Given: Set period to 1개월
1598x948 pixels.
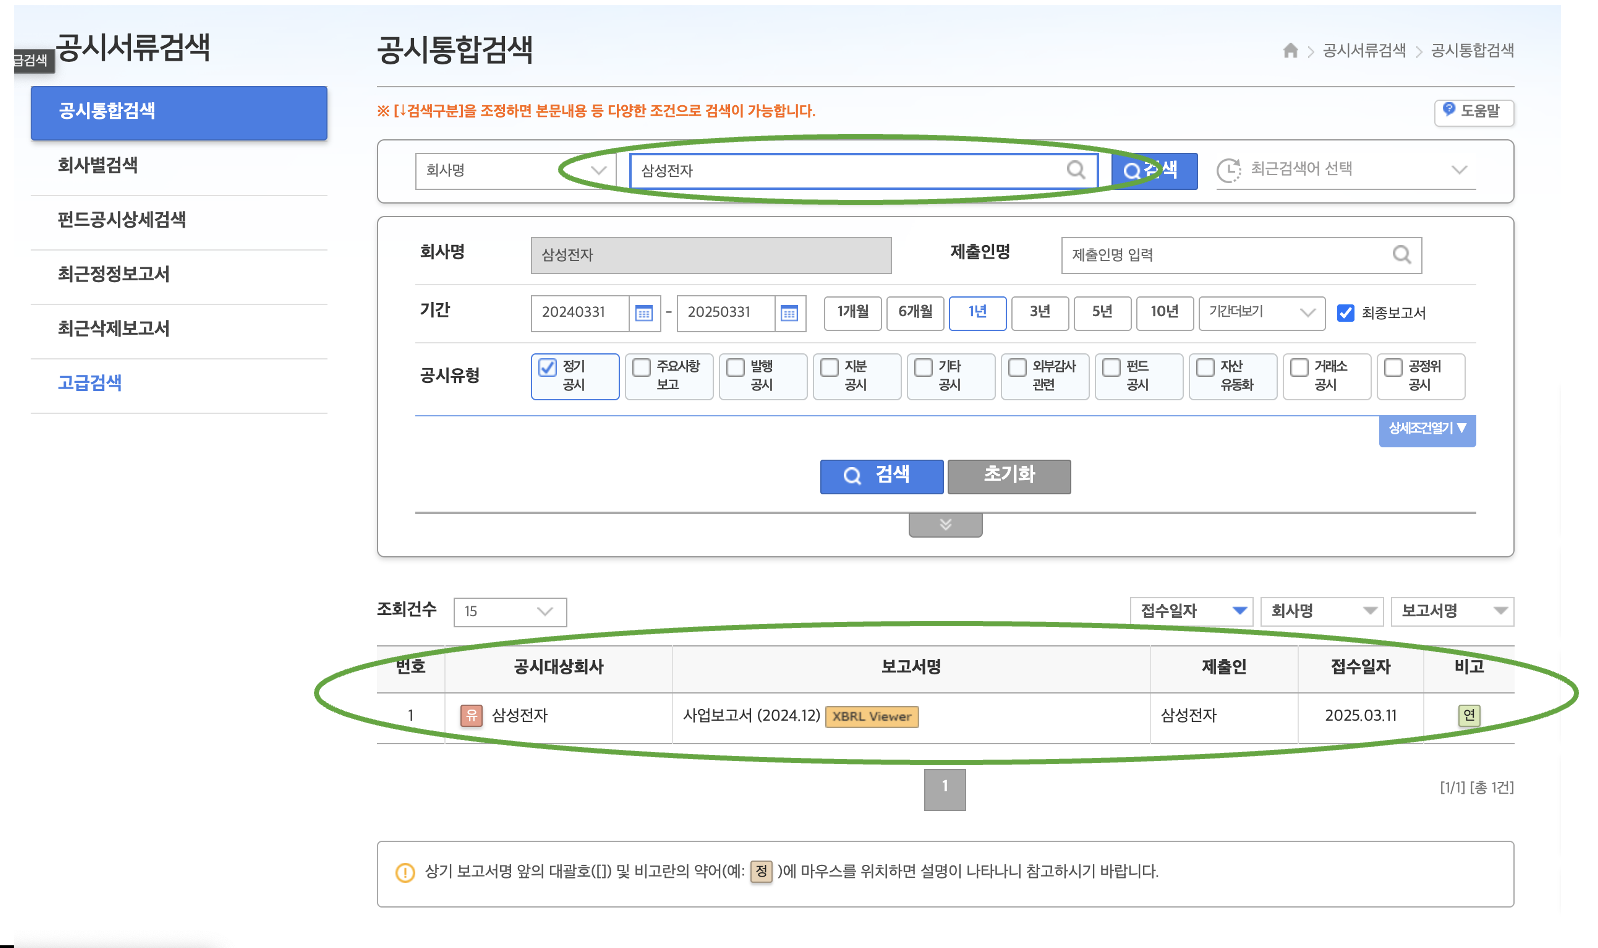Looking at the screenshot, I should (x=853, y=312).
